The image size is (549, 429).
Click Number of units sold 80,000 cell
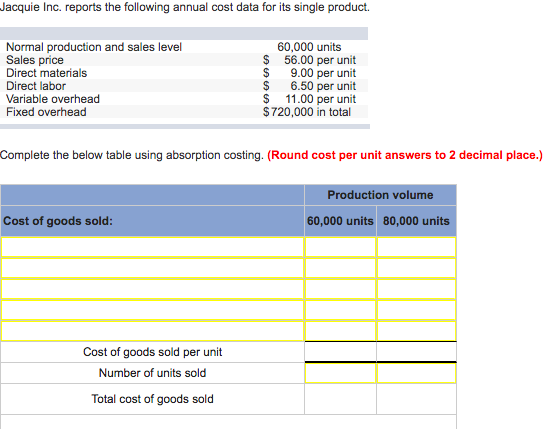click(417, 373)
